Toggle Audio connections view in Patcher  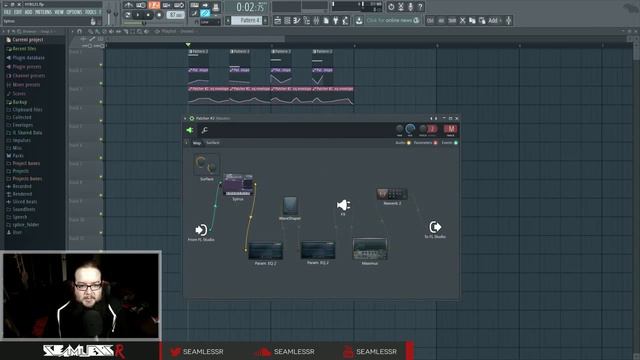403,143
